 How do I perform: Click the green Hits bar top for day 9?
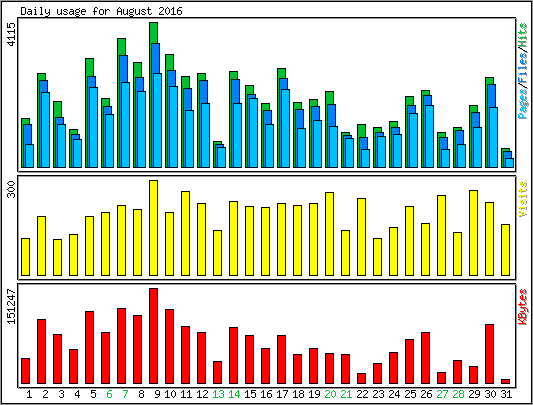[153, 32]
